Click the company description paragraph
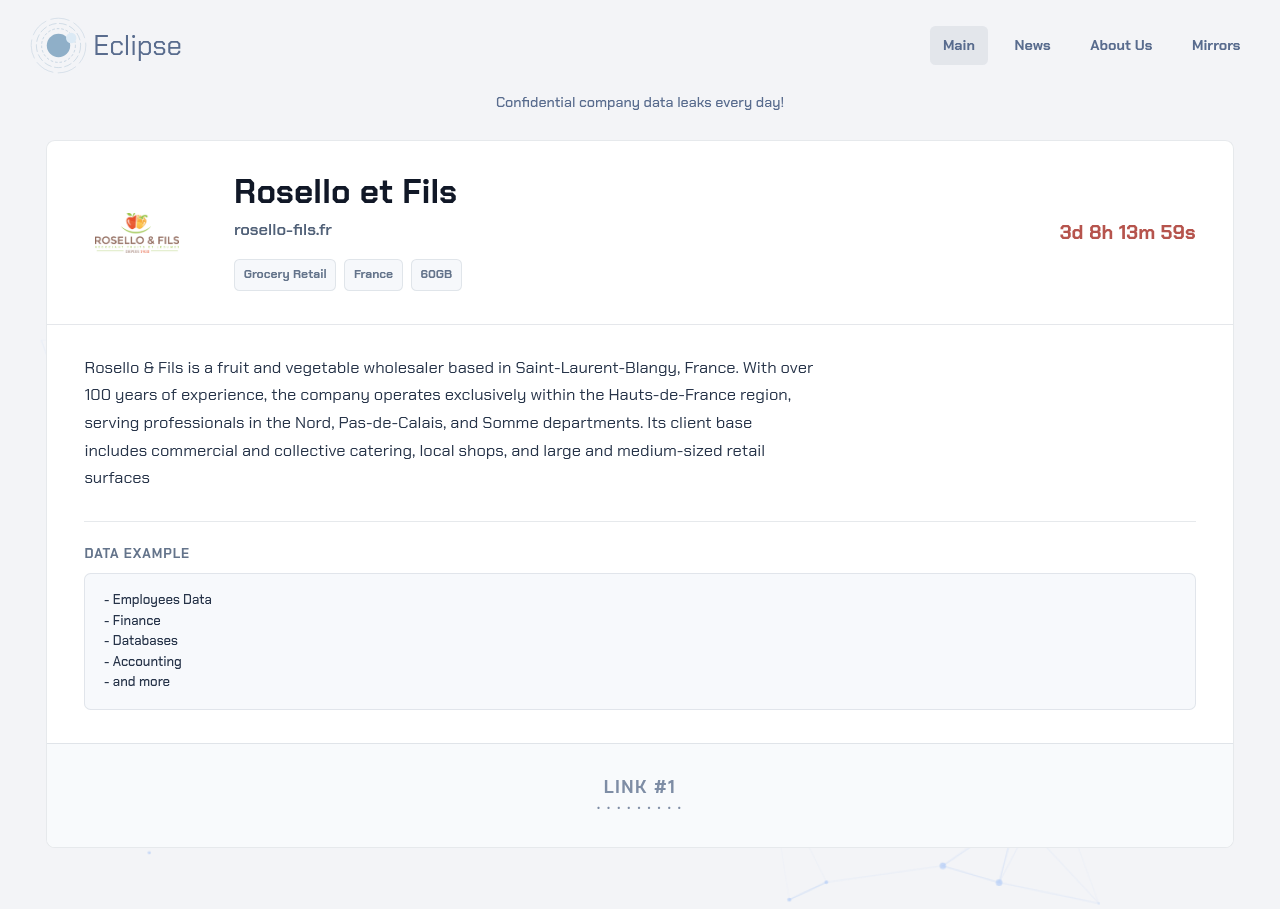Image resolution: width=1280 pixels, height=909 pixels. tap(449, 422)
